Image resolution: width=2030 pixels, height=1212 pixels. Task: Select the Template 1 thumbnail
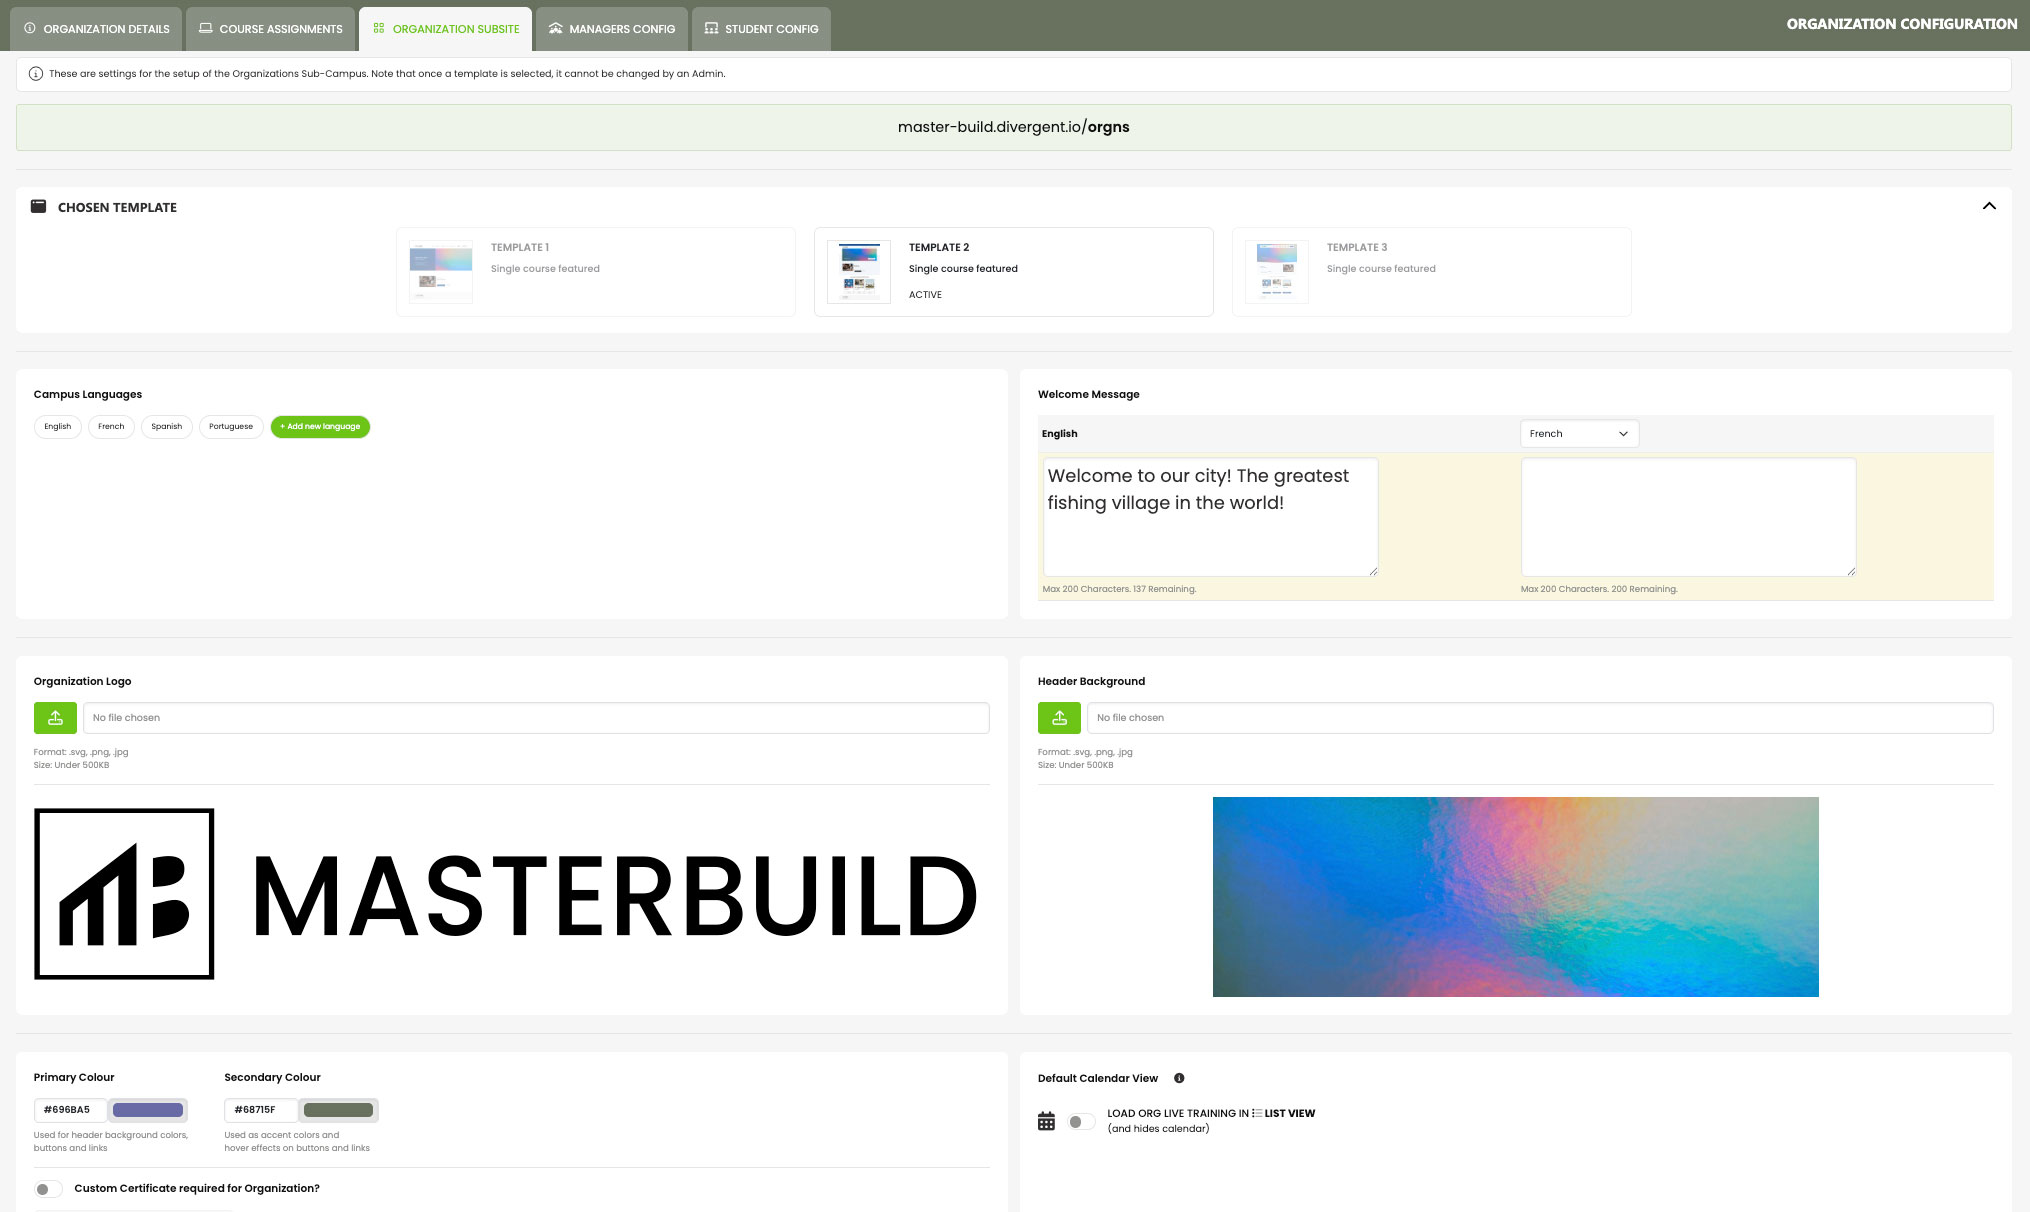point(439,270)
